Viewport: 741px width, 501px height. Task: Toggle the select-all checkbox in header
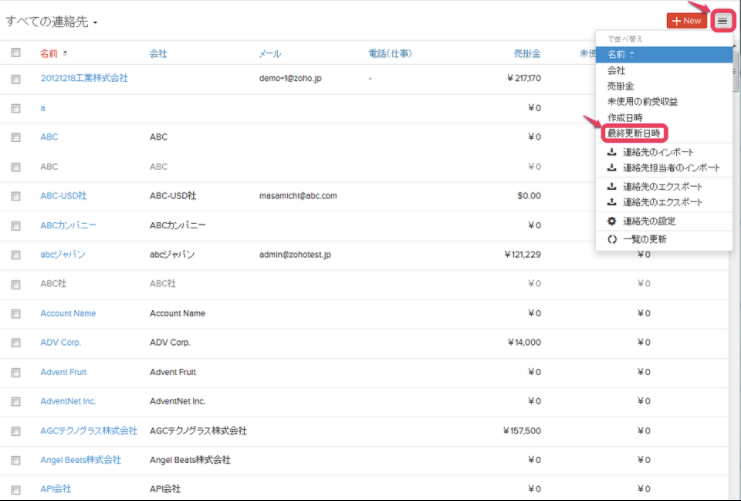point(15,53)
